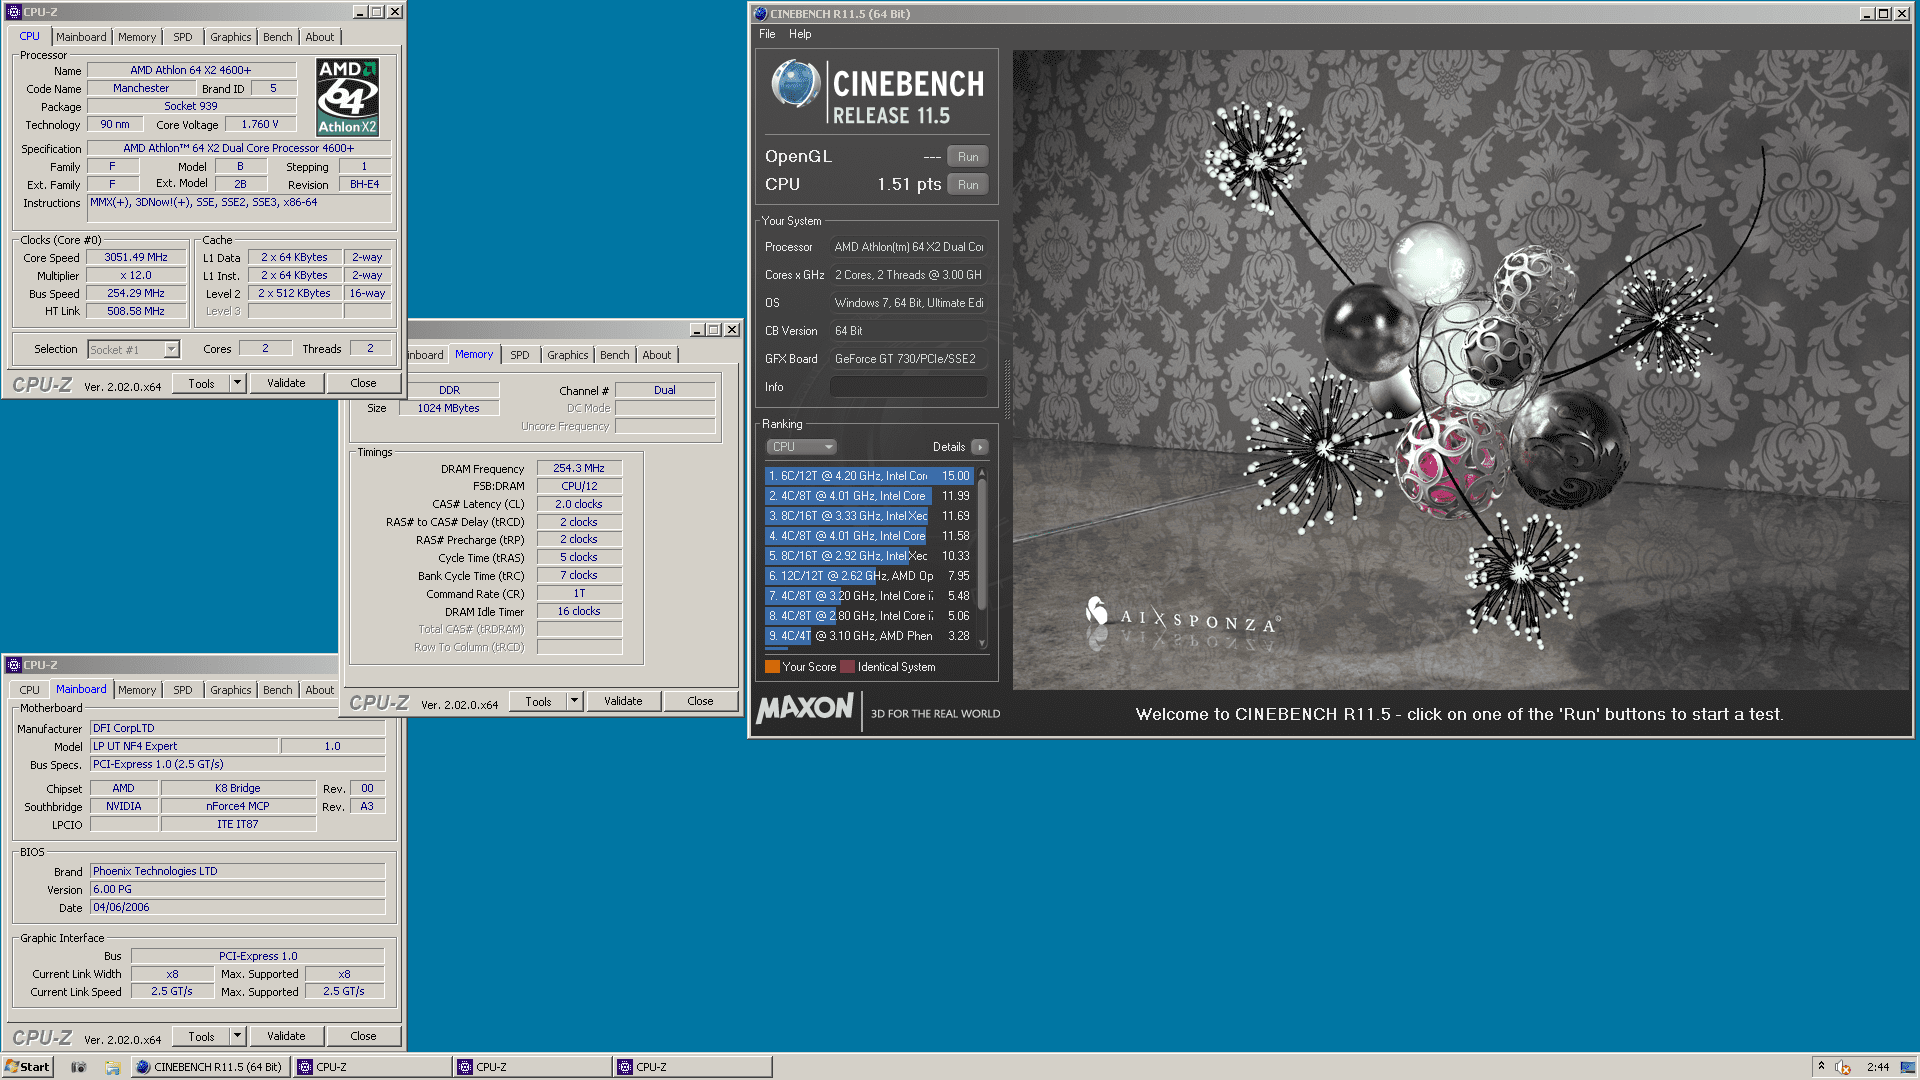The height and width of the screenshot is (1080, 1920).
Task: Select ranking entry 6C/12T @ 4.20 GHz
Action: click(x=868, y=476)
